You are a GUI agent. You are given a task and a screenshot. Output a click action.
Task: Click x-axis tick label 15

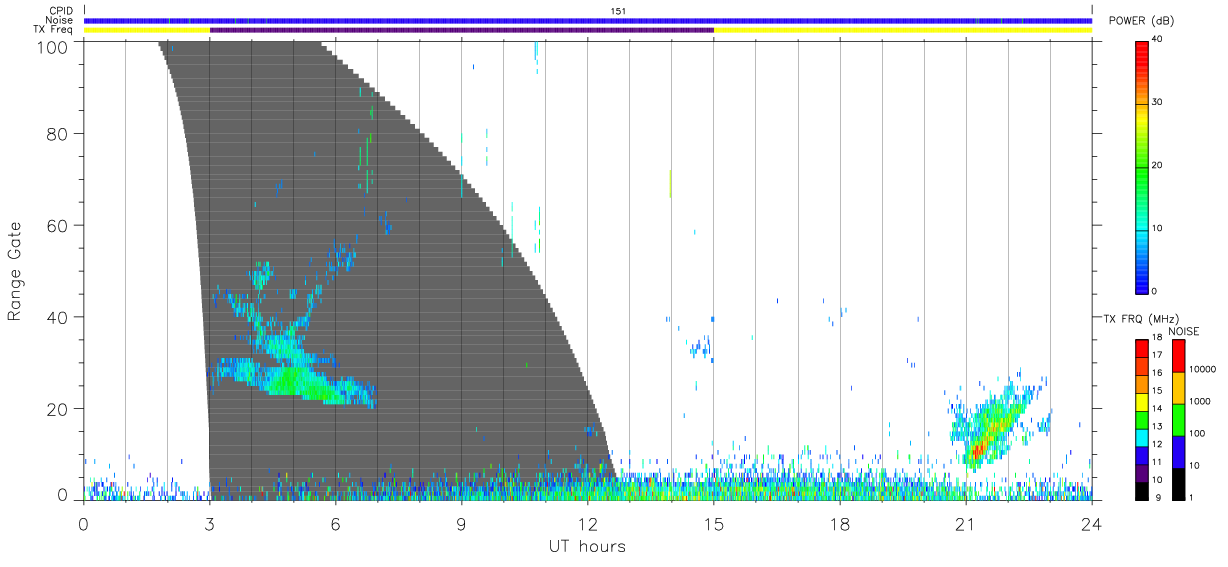tap(714, 522)
